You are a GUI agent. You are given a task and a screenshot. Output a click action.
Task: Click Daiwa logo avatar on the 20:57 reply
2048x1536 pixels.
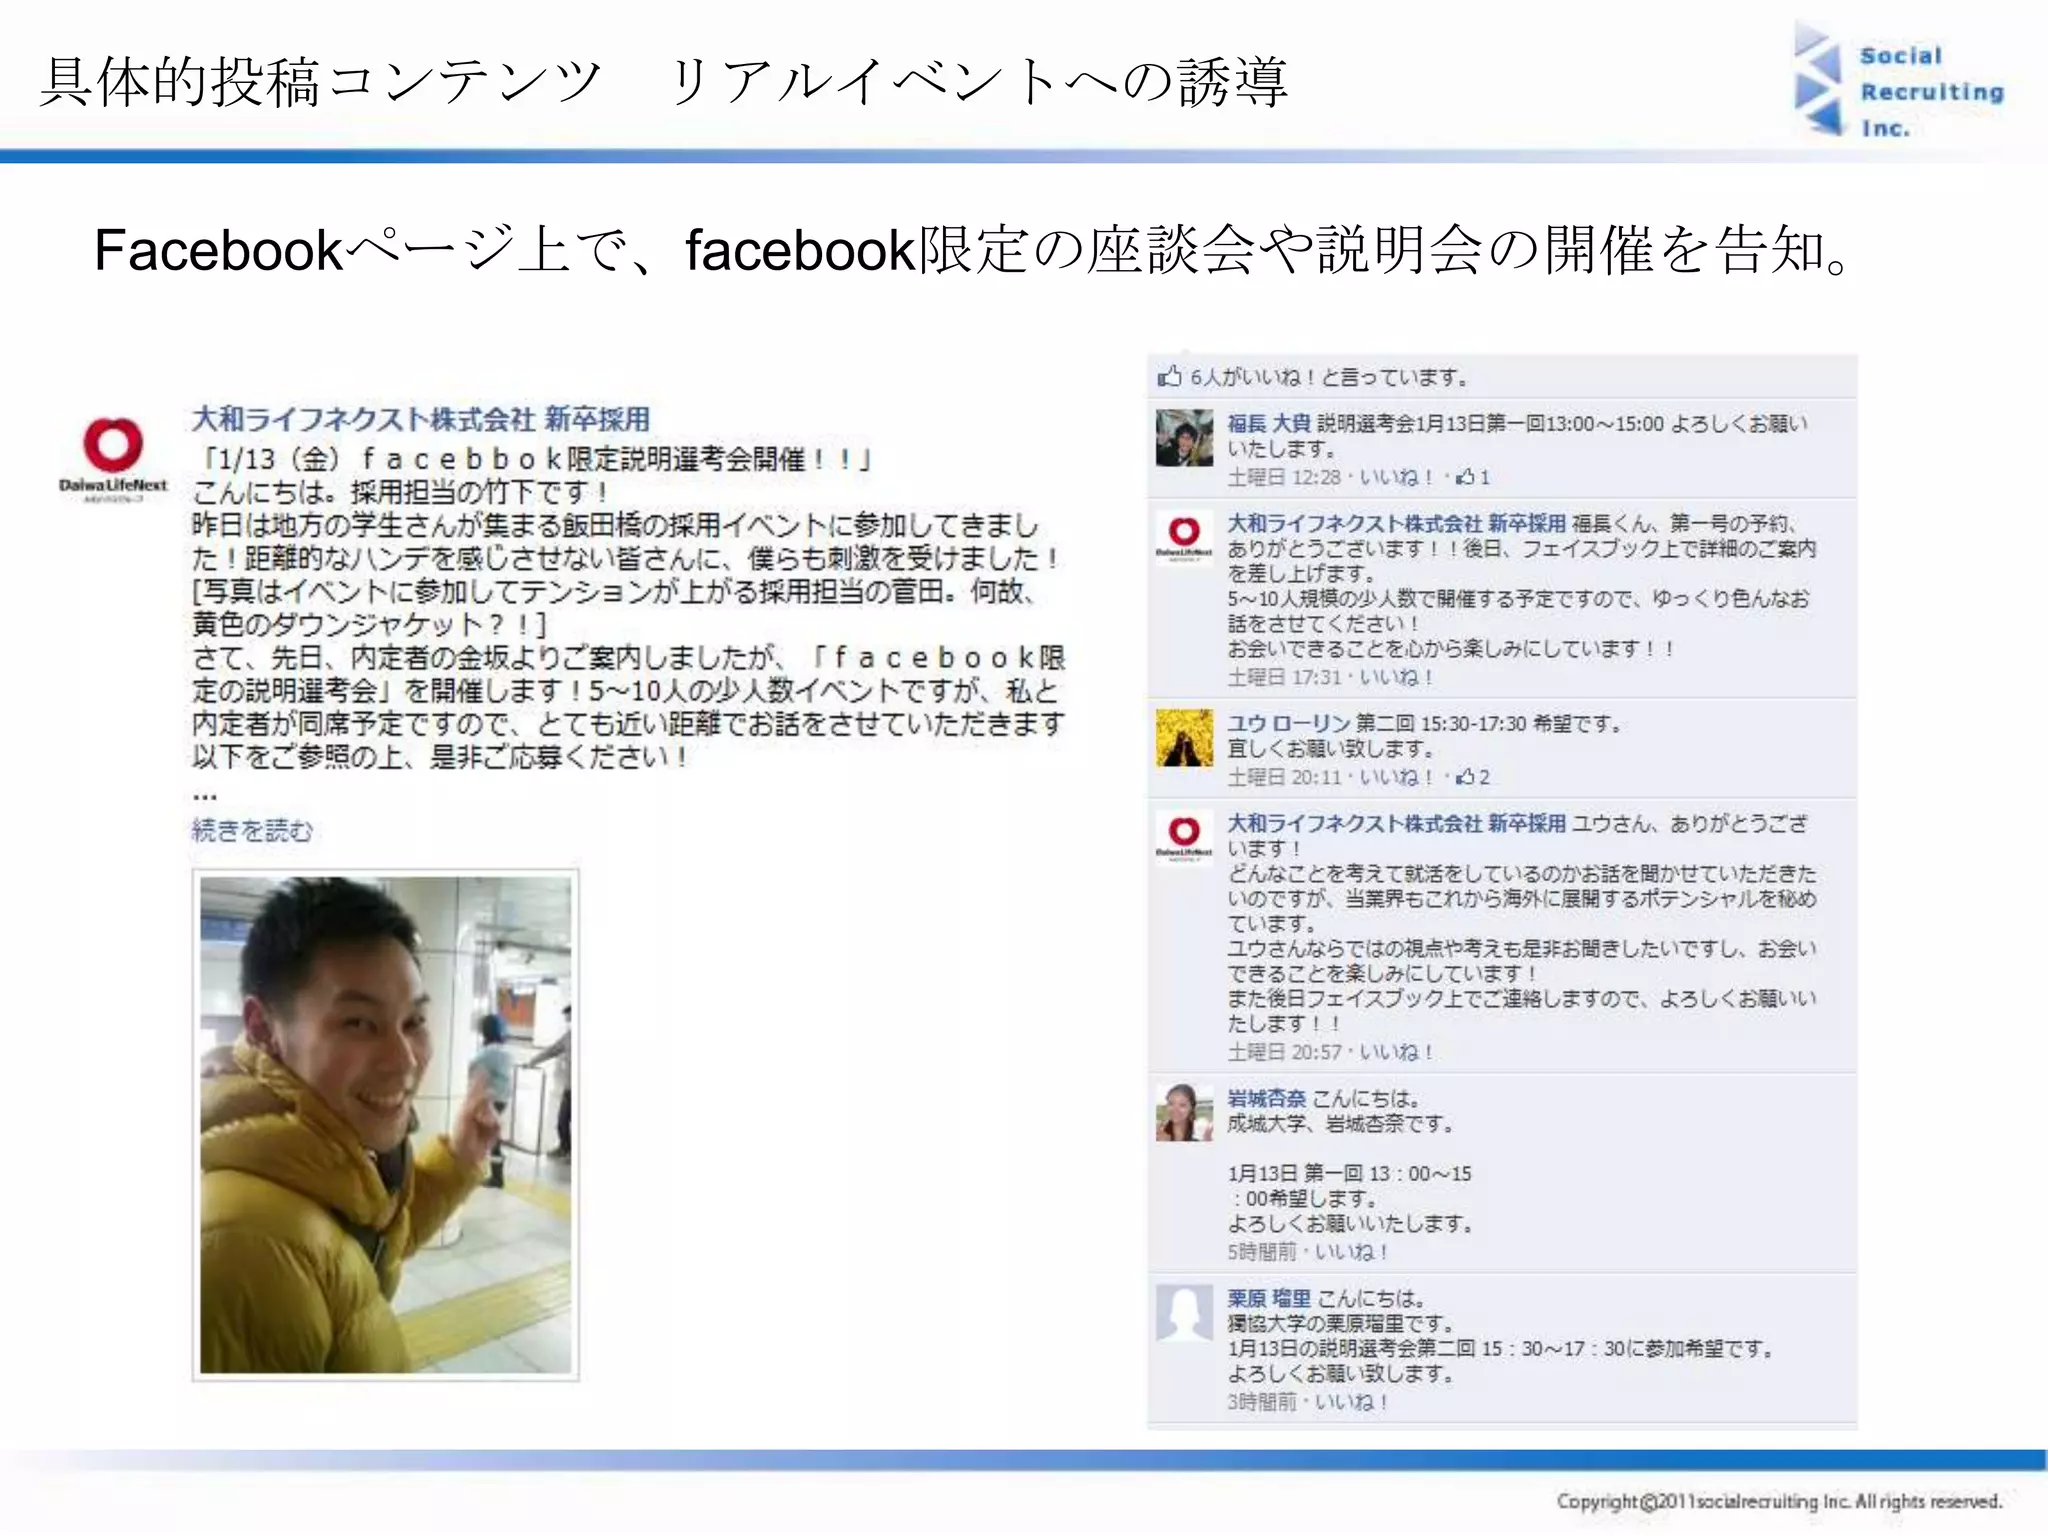[1184, 838]
